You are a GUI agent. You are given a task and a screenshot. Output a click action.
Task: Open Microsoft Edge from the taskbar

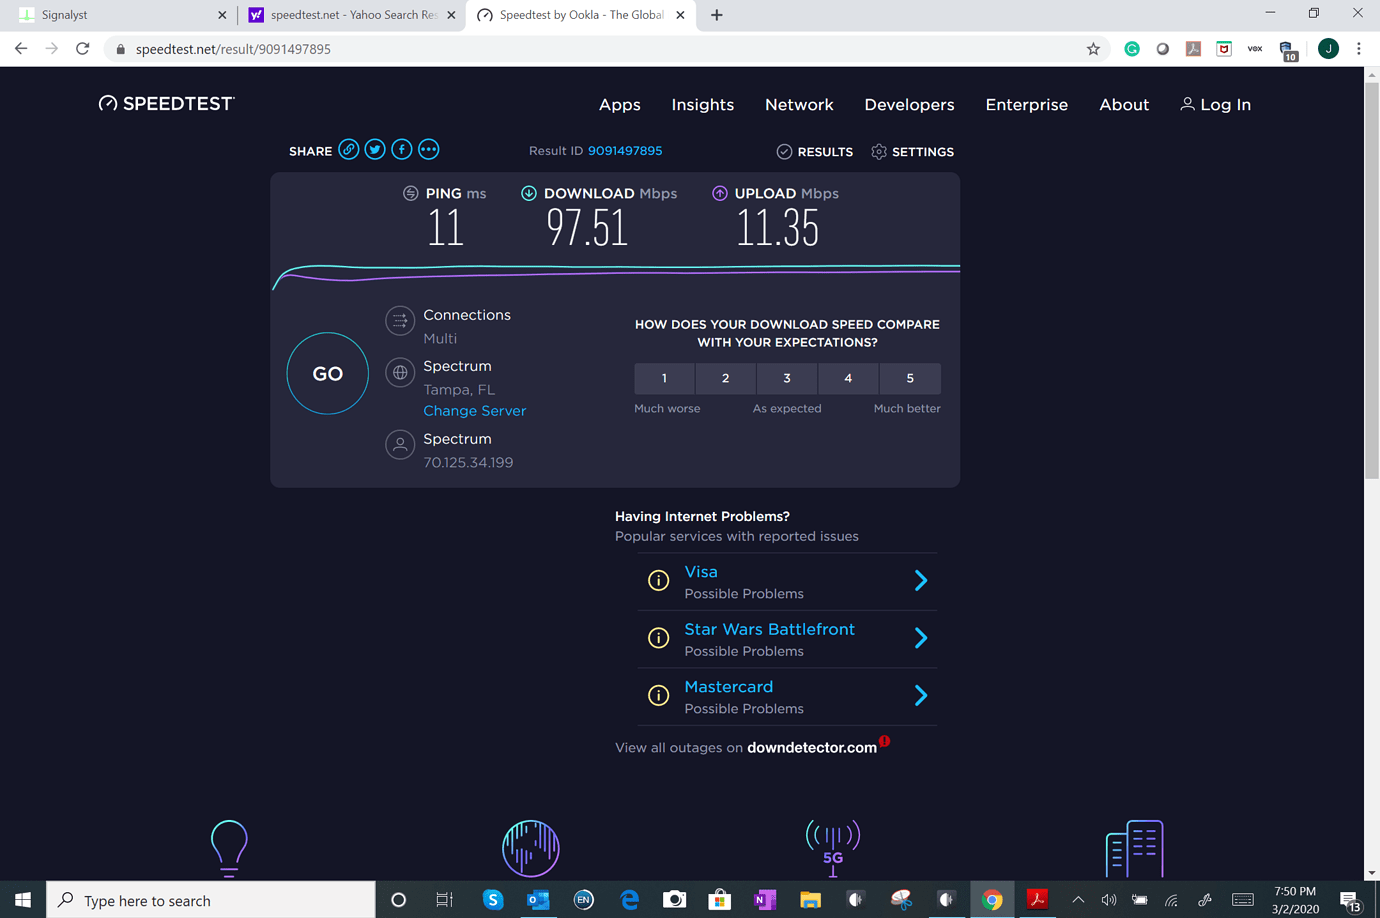(629, 900)
